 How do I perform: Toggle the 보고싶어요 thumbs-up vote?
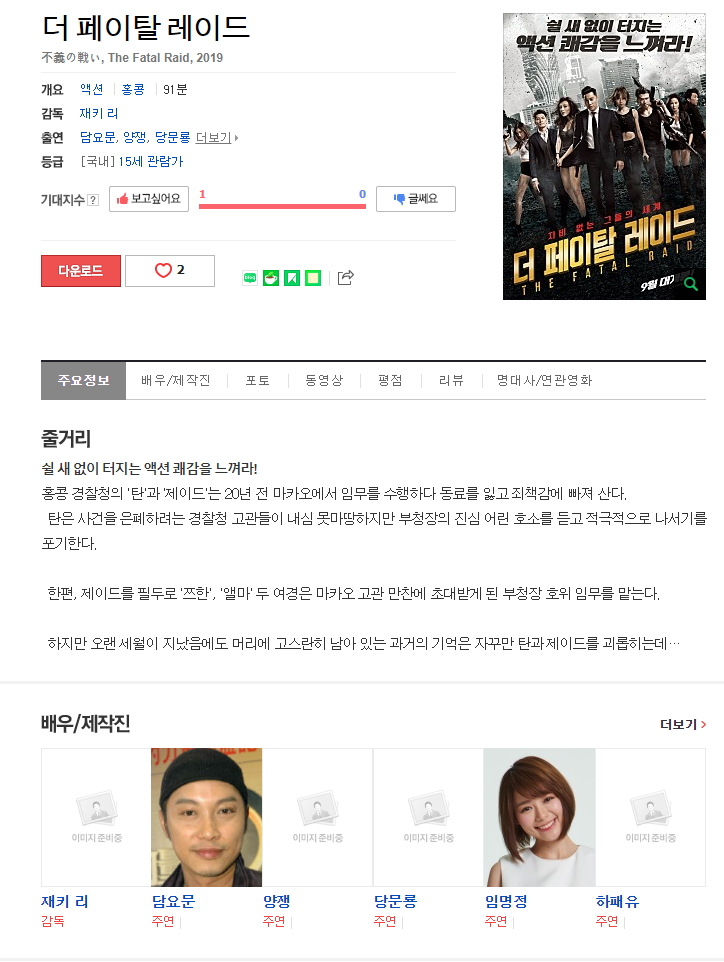(149, 199)
